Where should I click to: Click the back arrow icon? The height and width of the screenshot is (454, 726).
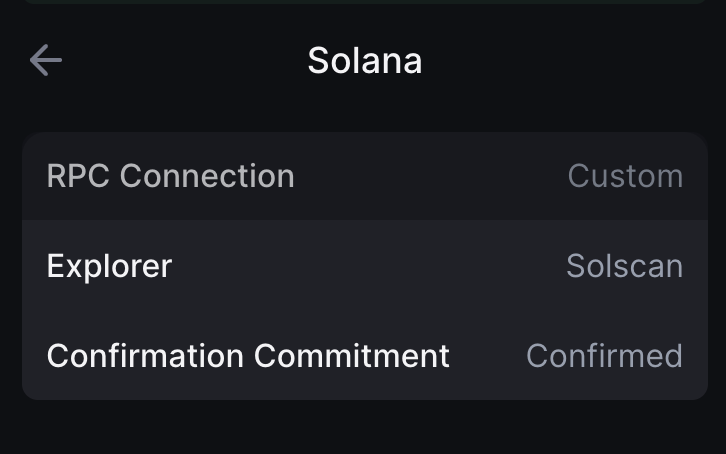[46, 61]
